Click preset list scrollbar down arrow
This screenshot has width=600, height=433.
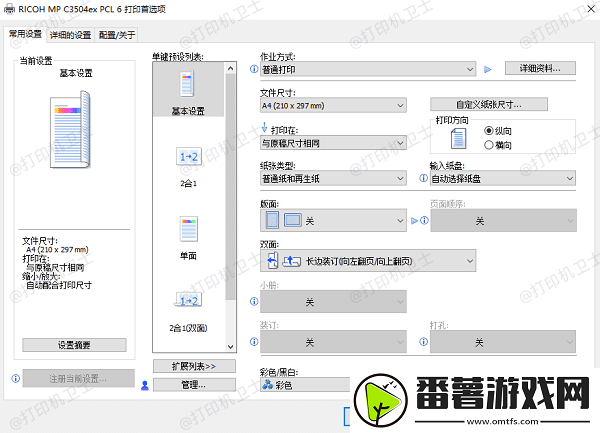230,347
